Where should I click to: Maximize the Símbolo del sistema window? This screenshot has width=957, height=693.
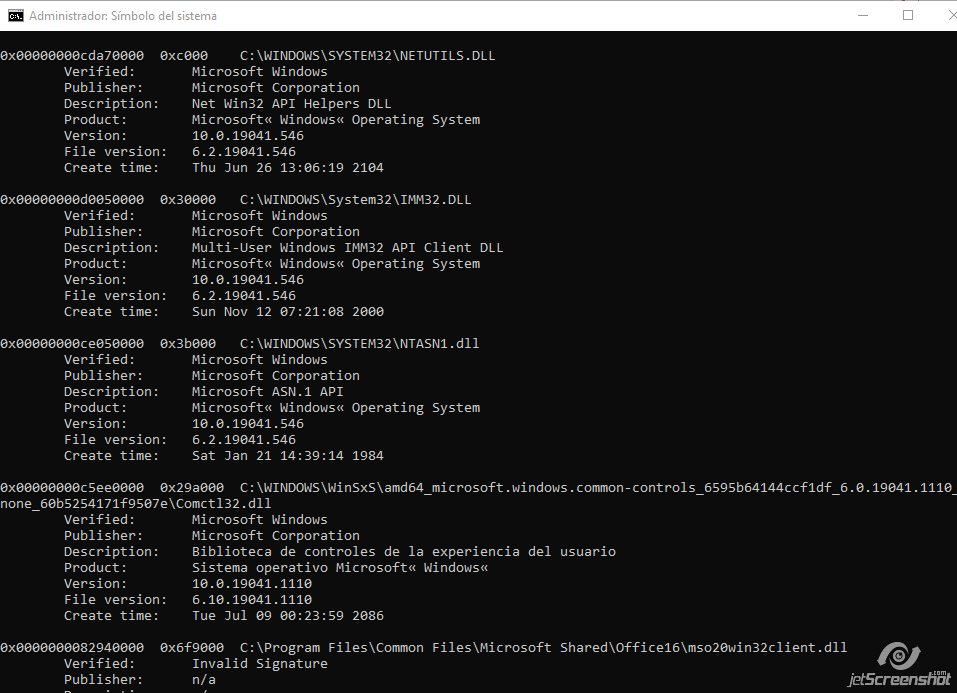tap(908, 15)
